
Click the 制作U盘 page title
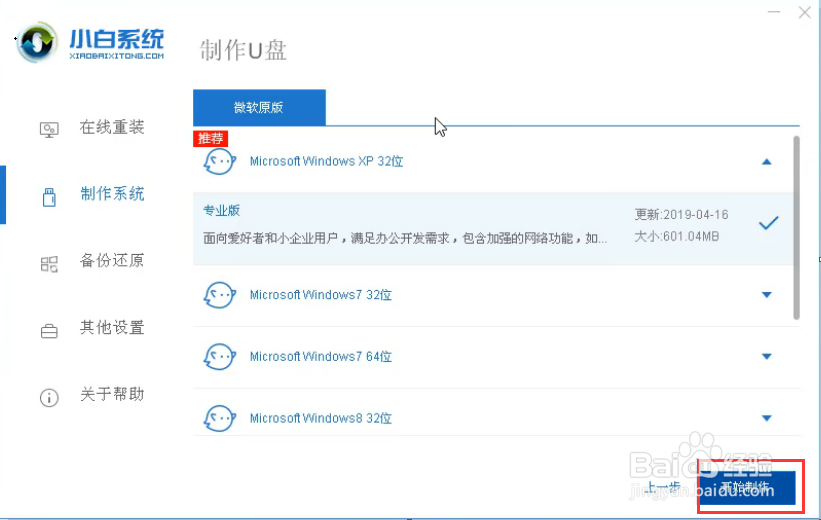243,50
